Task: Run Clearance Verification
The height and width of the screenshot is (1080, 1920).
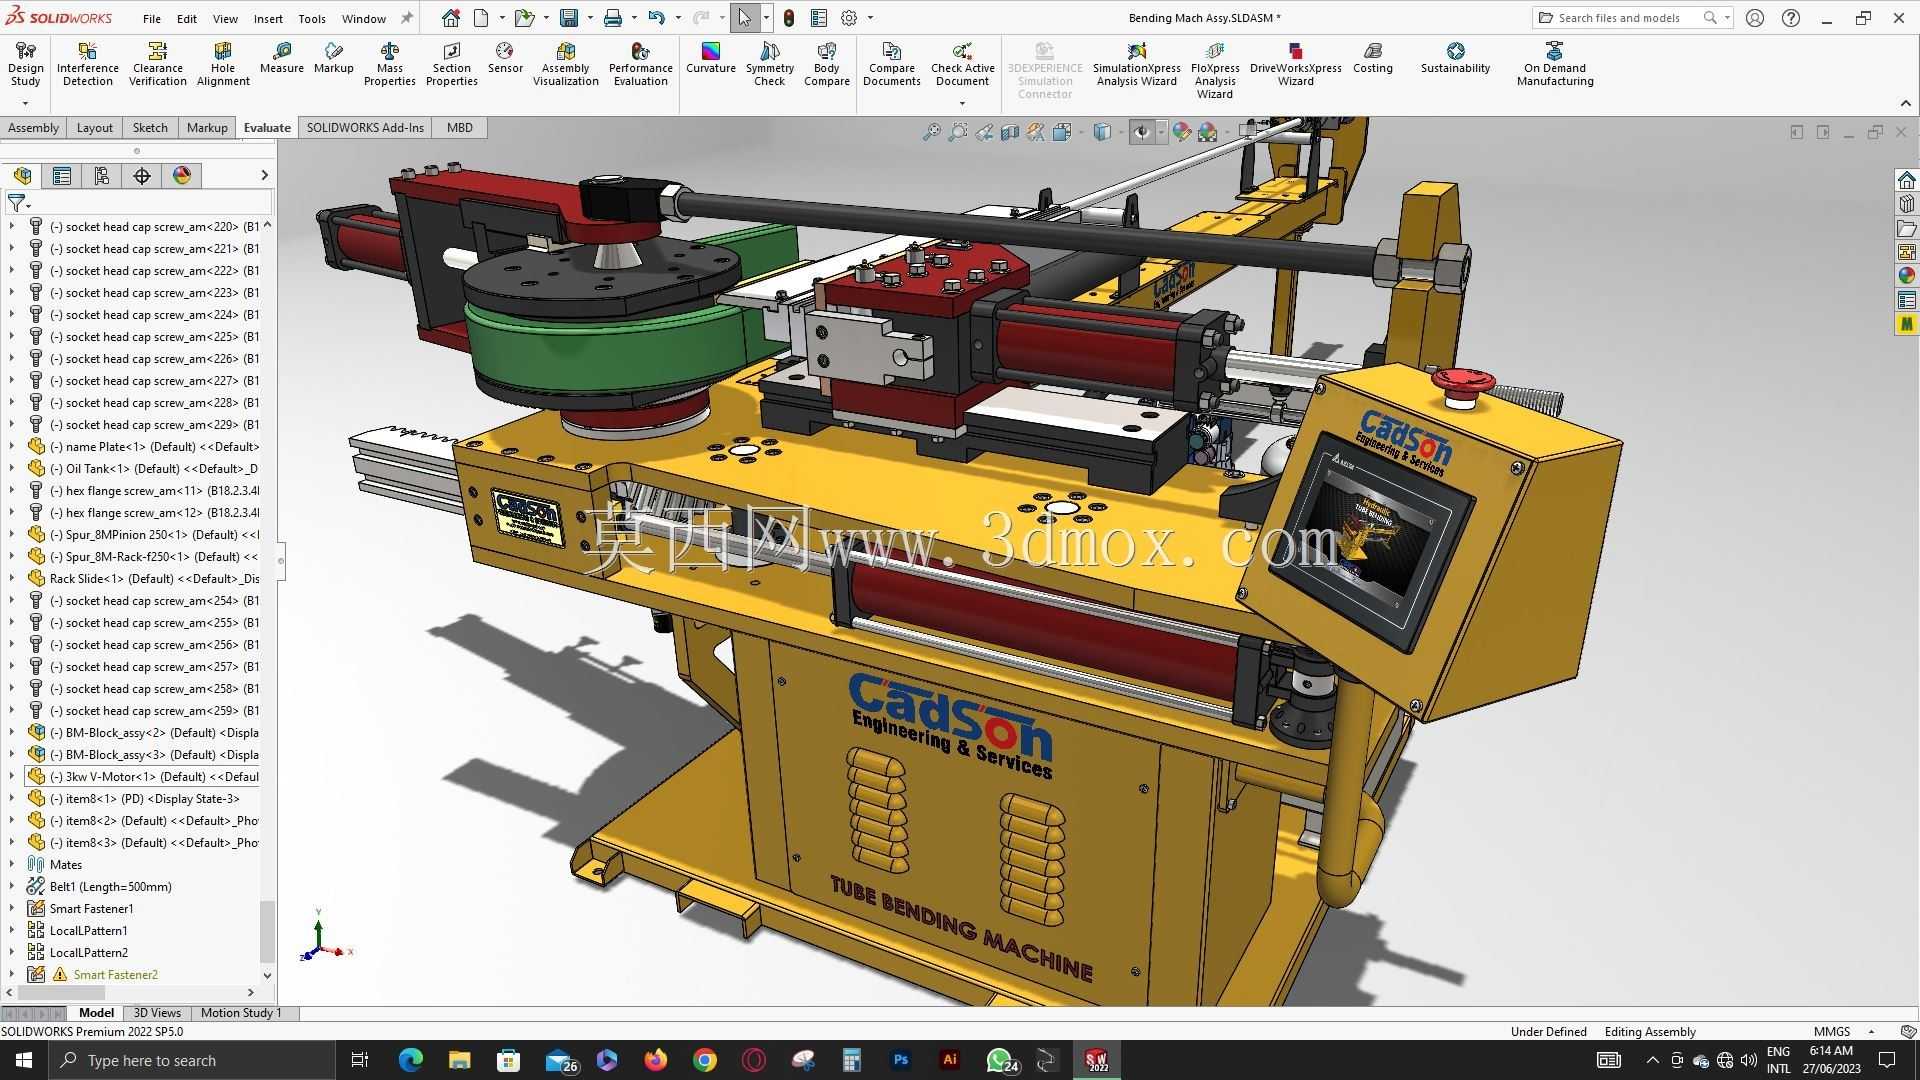Action: [x=158, y=64]
